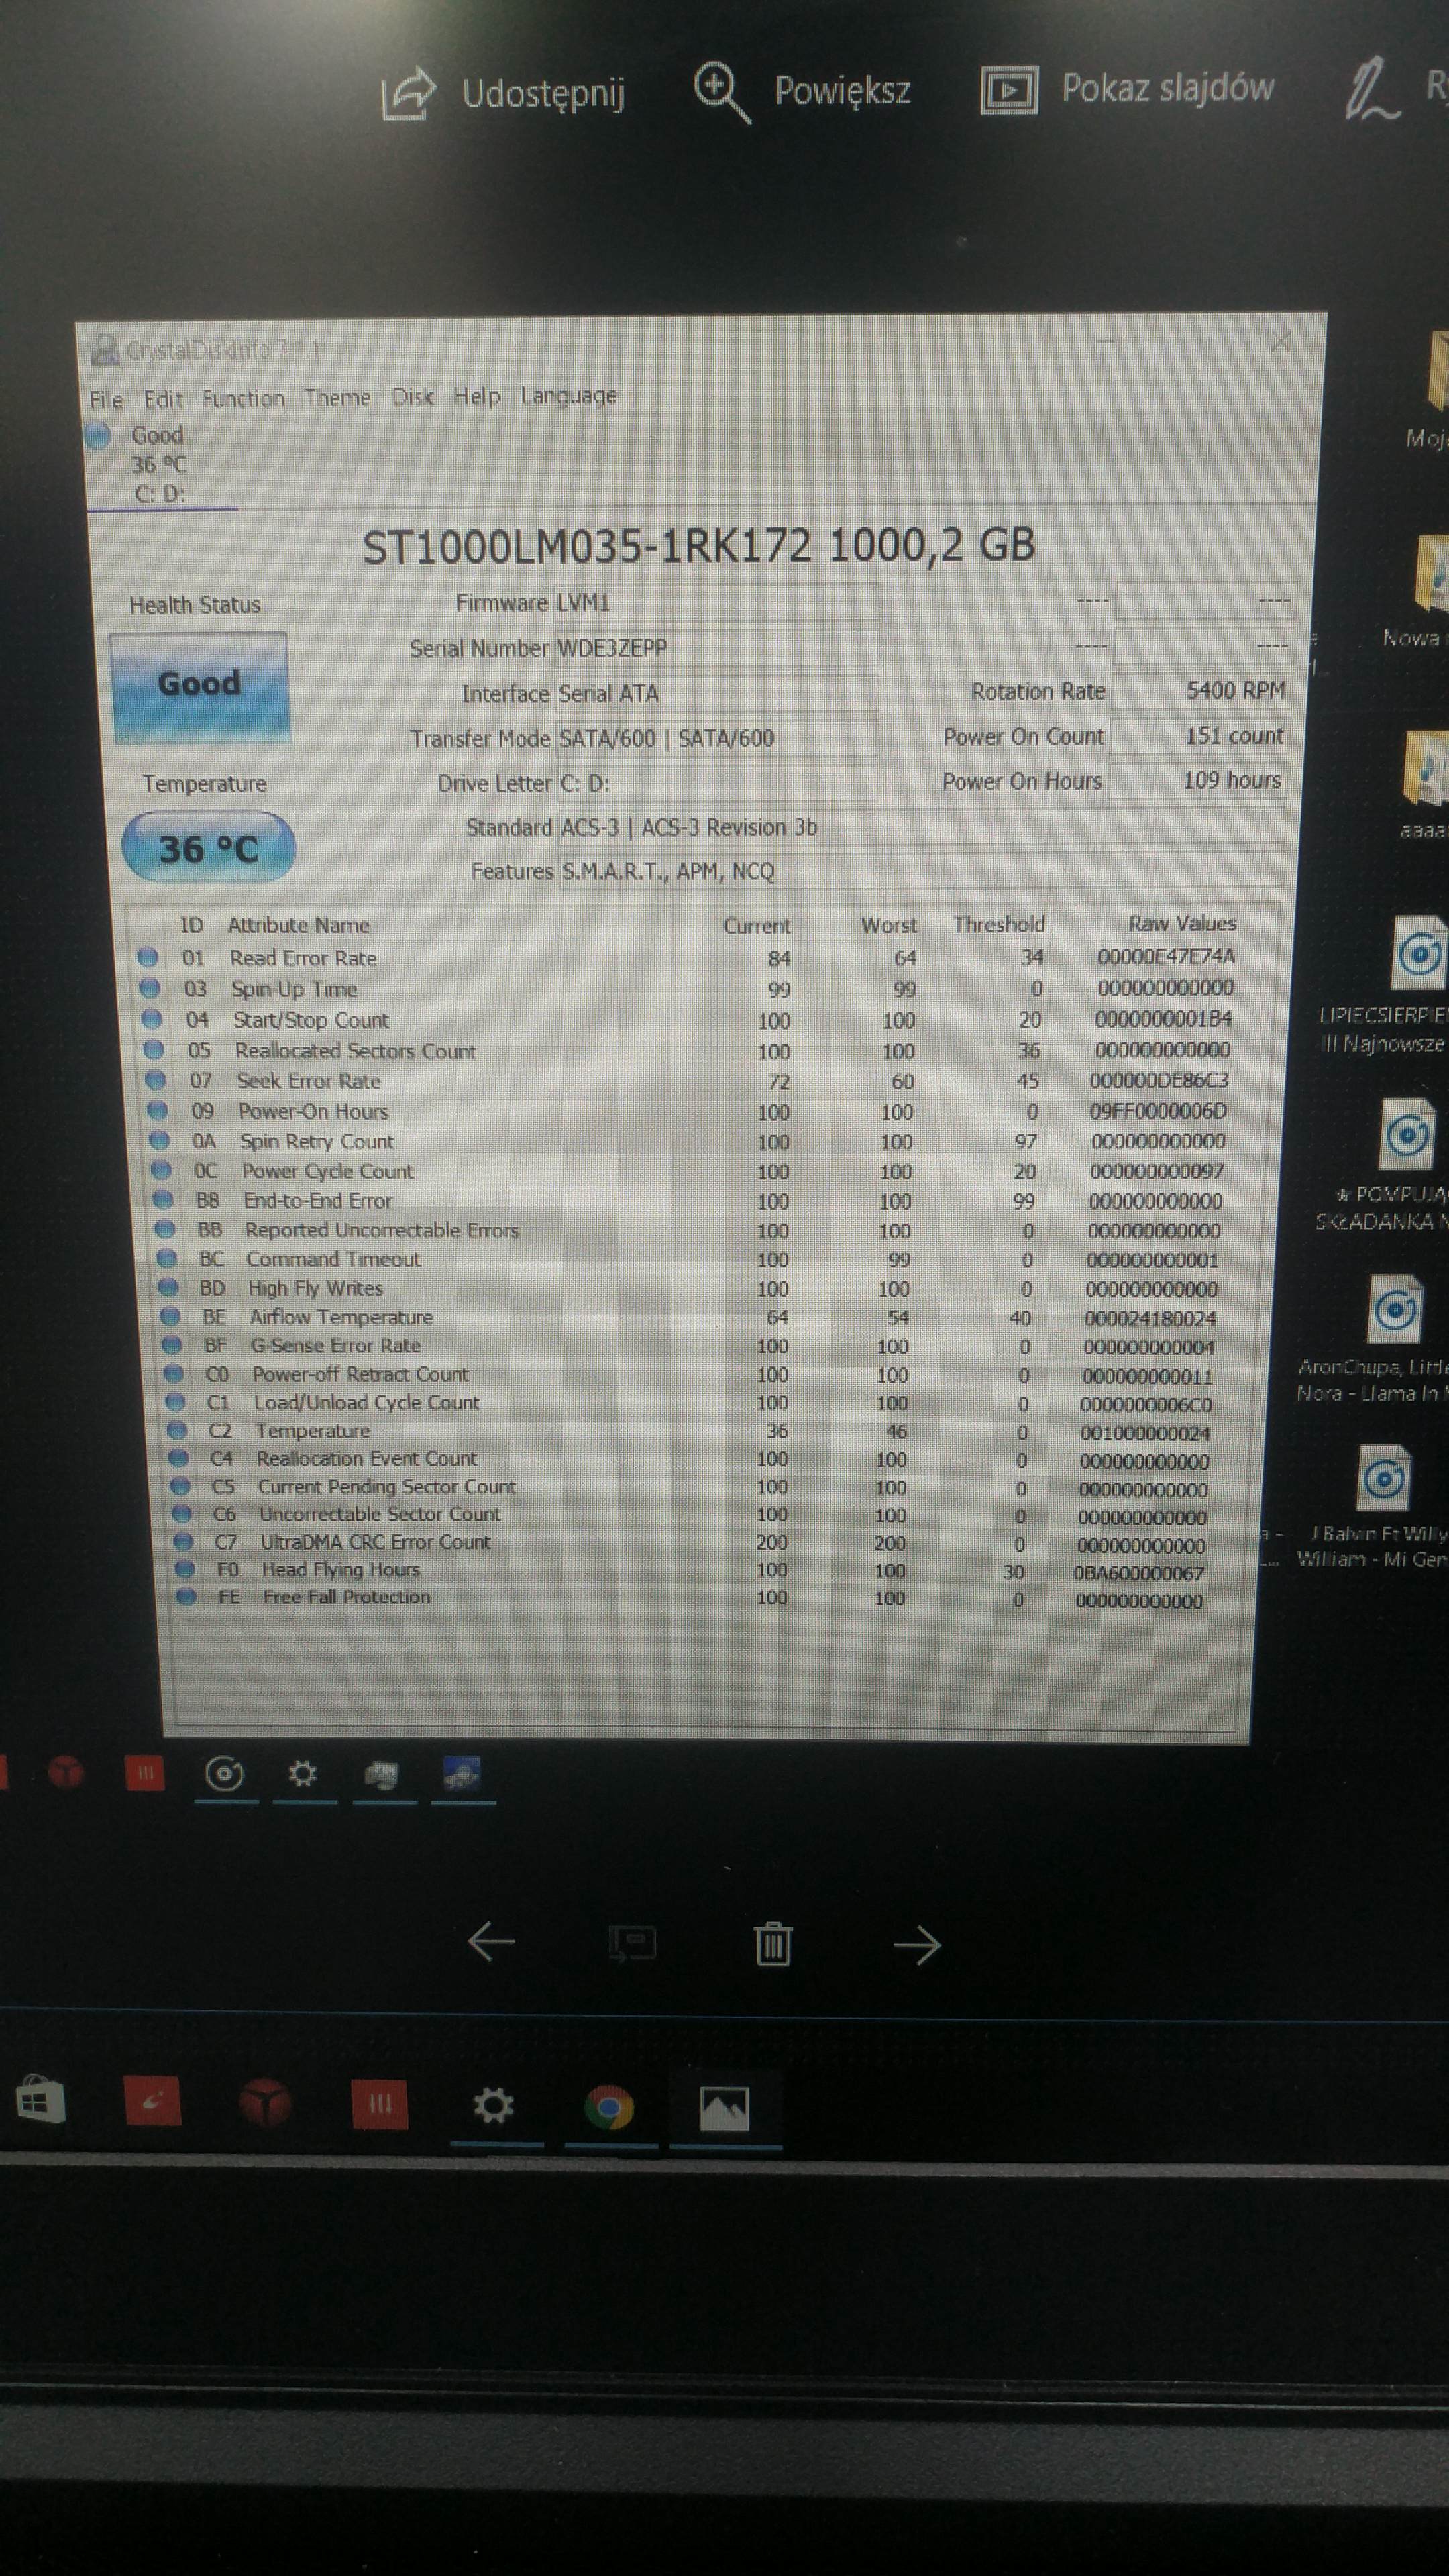
Task: Click the red cube icon on taskbar
Action: pyautogui.click(x=264, y=2102)
